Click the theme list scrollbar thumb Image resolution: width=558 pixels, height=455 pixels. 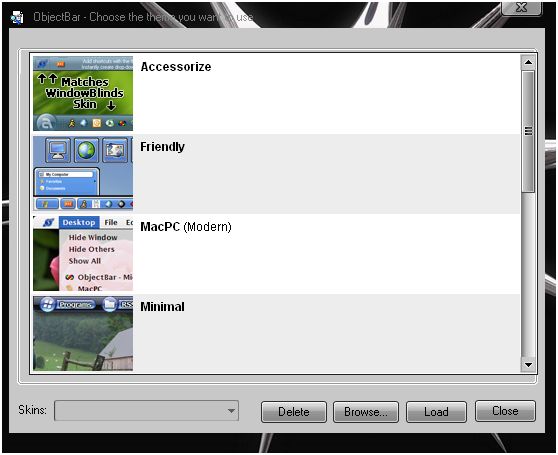click(528, 132)
